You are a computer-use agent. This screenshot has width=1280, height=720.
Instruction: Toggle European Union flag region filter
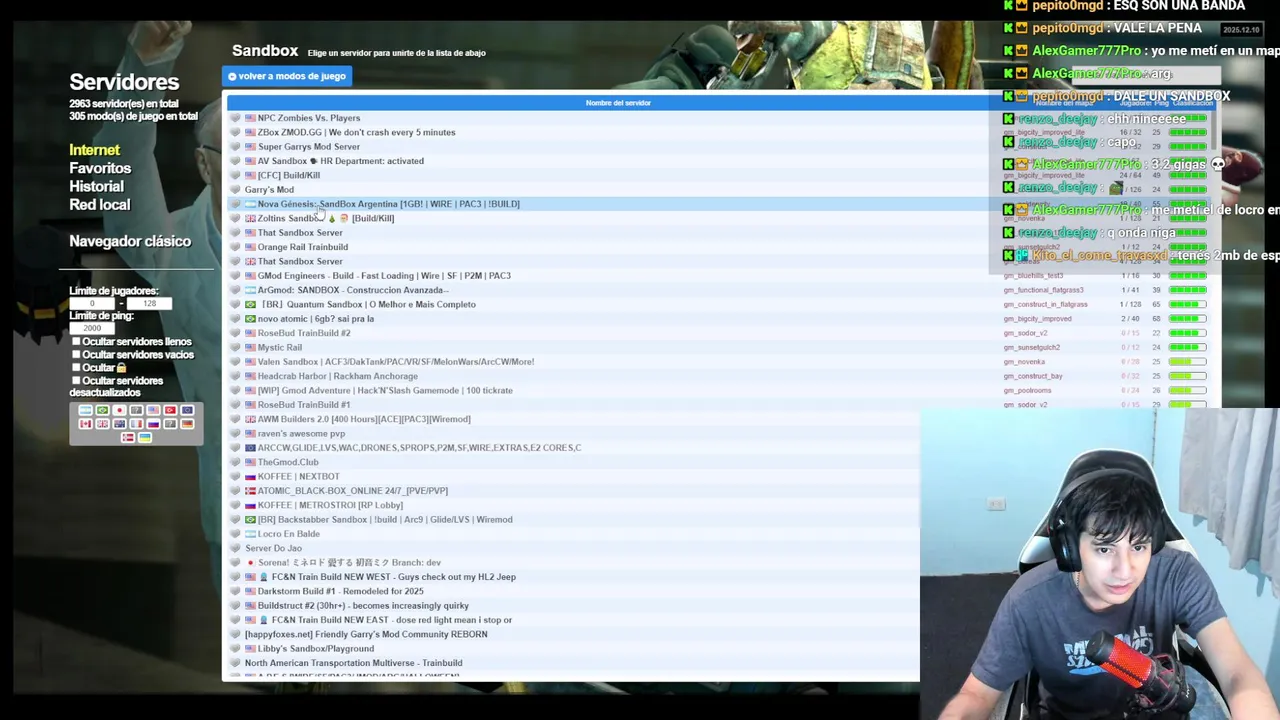click(187, 410)
